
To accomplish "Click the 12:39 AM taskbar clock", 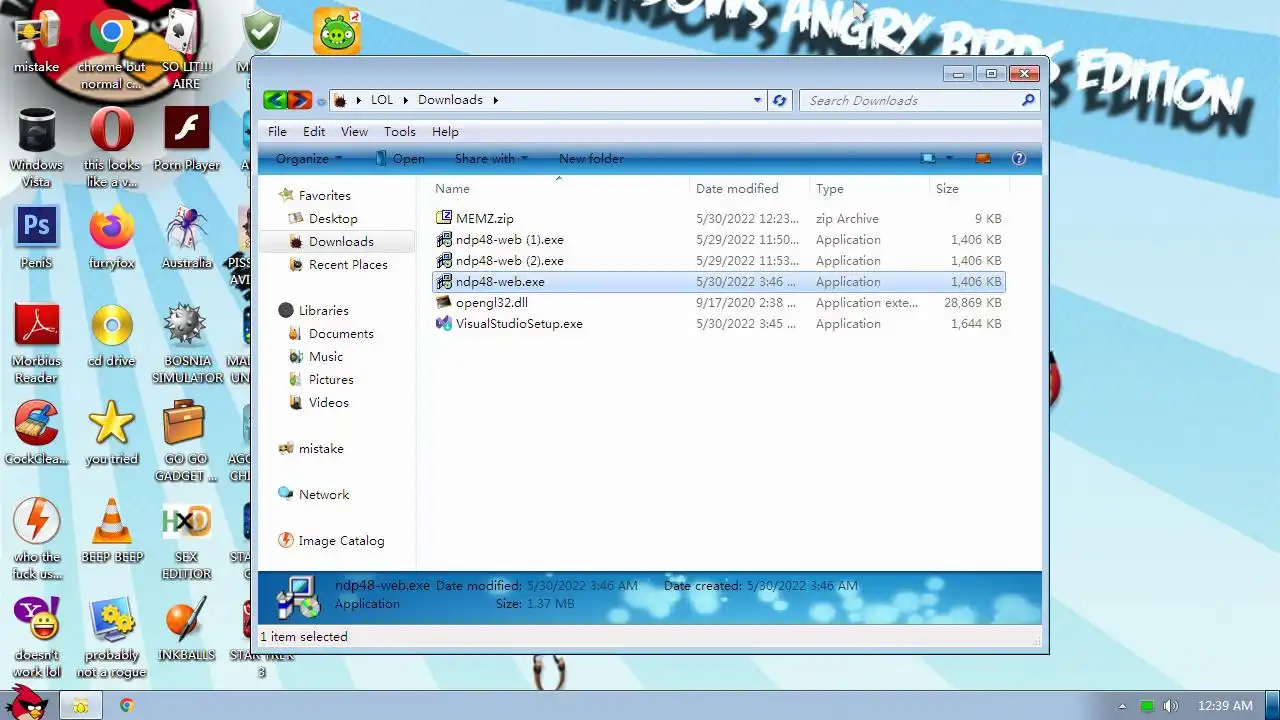I will [x=1224, y=706].
